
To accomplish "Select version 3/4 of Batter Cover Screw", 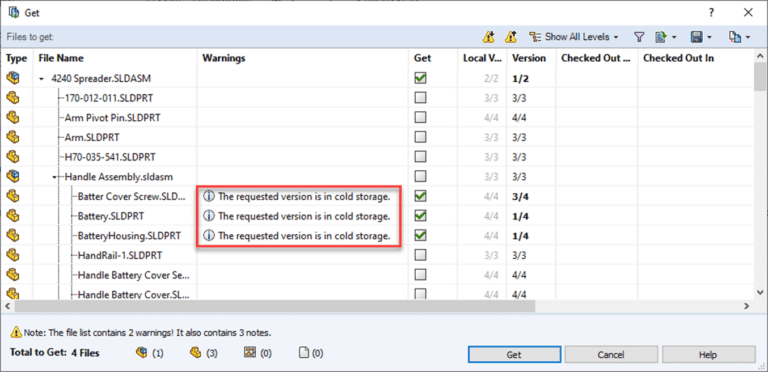I will 520,196.
